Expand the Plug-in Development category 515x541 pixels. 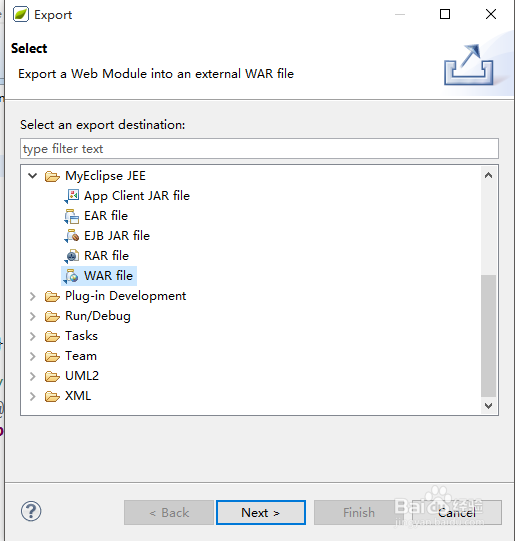(33, 296)
